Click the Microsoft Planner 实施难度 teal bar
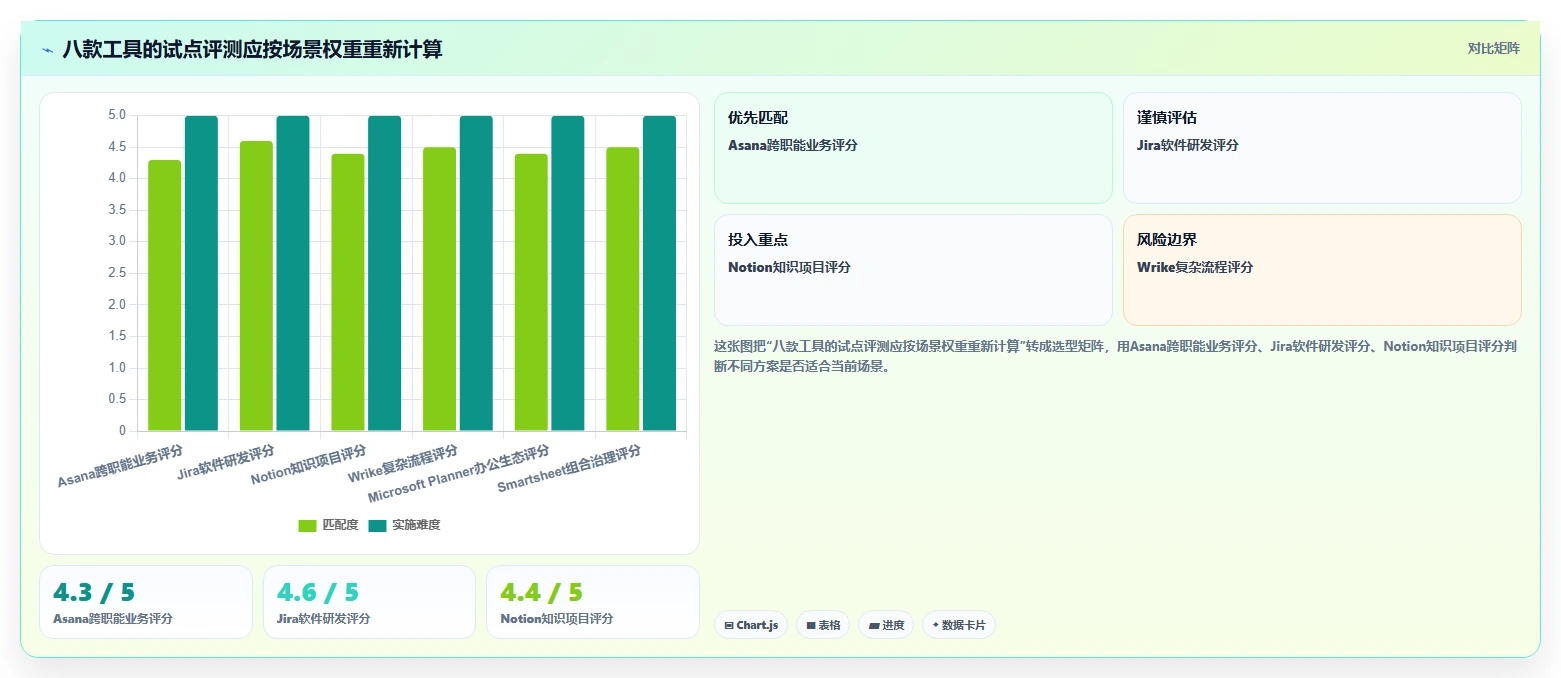This screenshot has width=1561, height=678. pos(568,273)
